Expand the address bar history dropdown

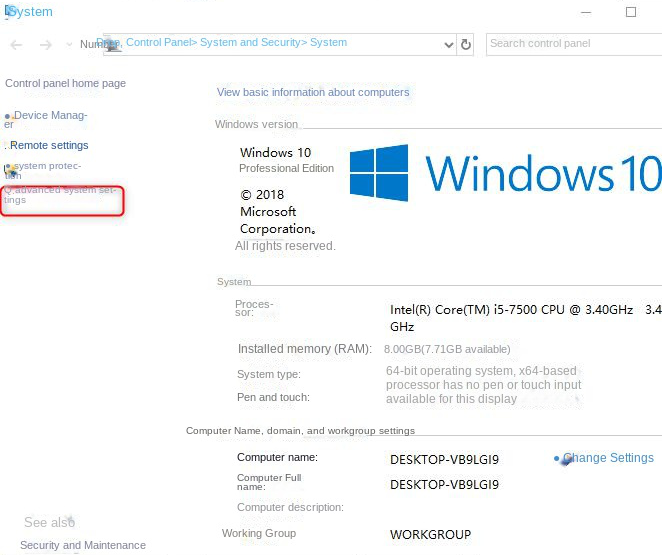[449, 44]
